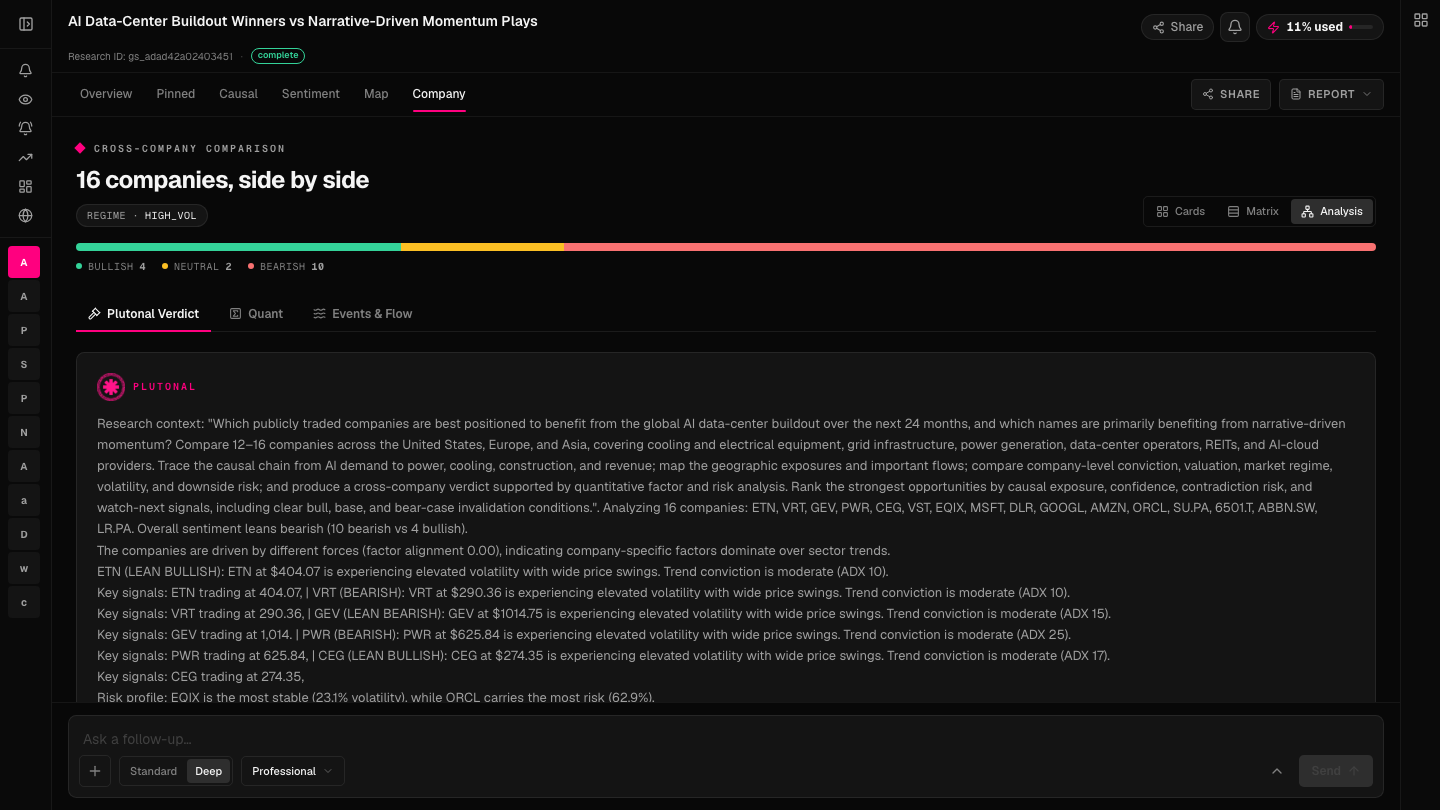Select the Analysis view
Screen dimensions: 1440x810
[1332, 211]
